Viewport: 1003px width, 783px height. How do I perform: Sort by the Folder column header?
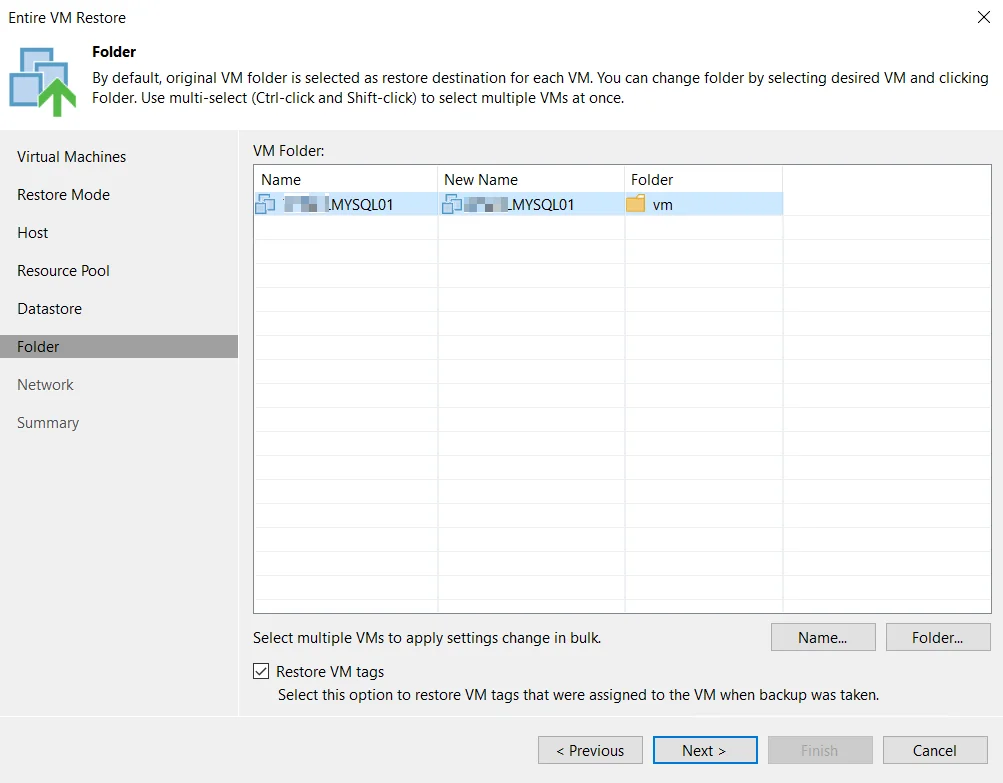tap(704, 180)
